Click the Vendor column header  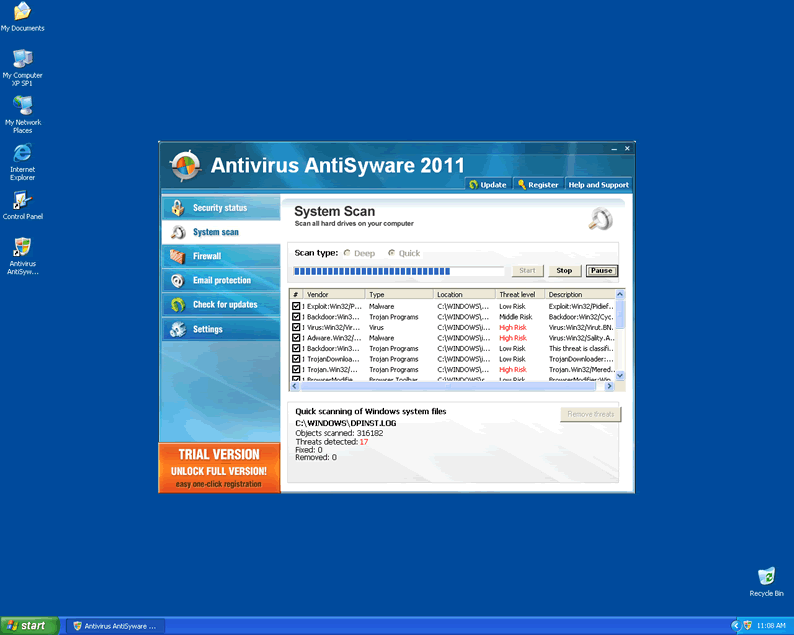pyautogui.click(x=335, y=295)
